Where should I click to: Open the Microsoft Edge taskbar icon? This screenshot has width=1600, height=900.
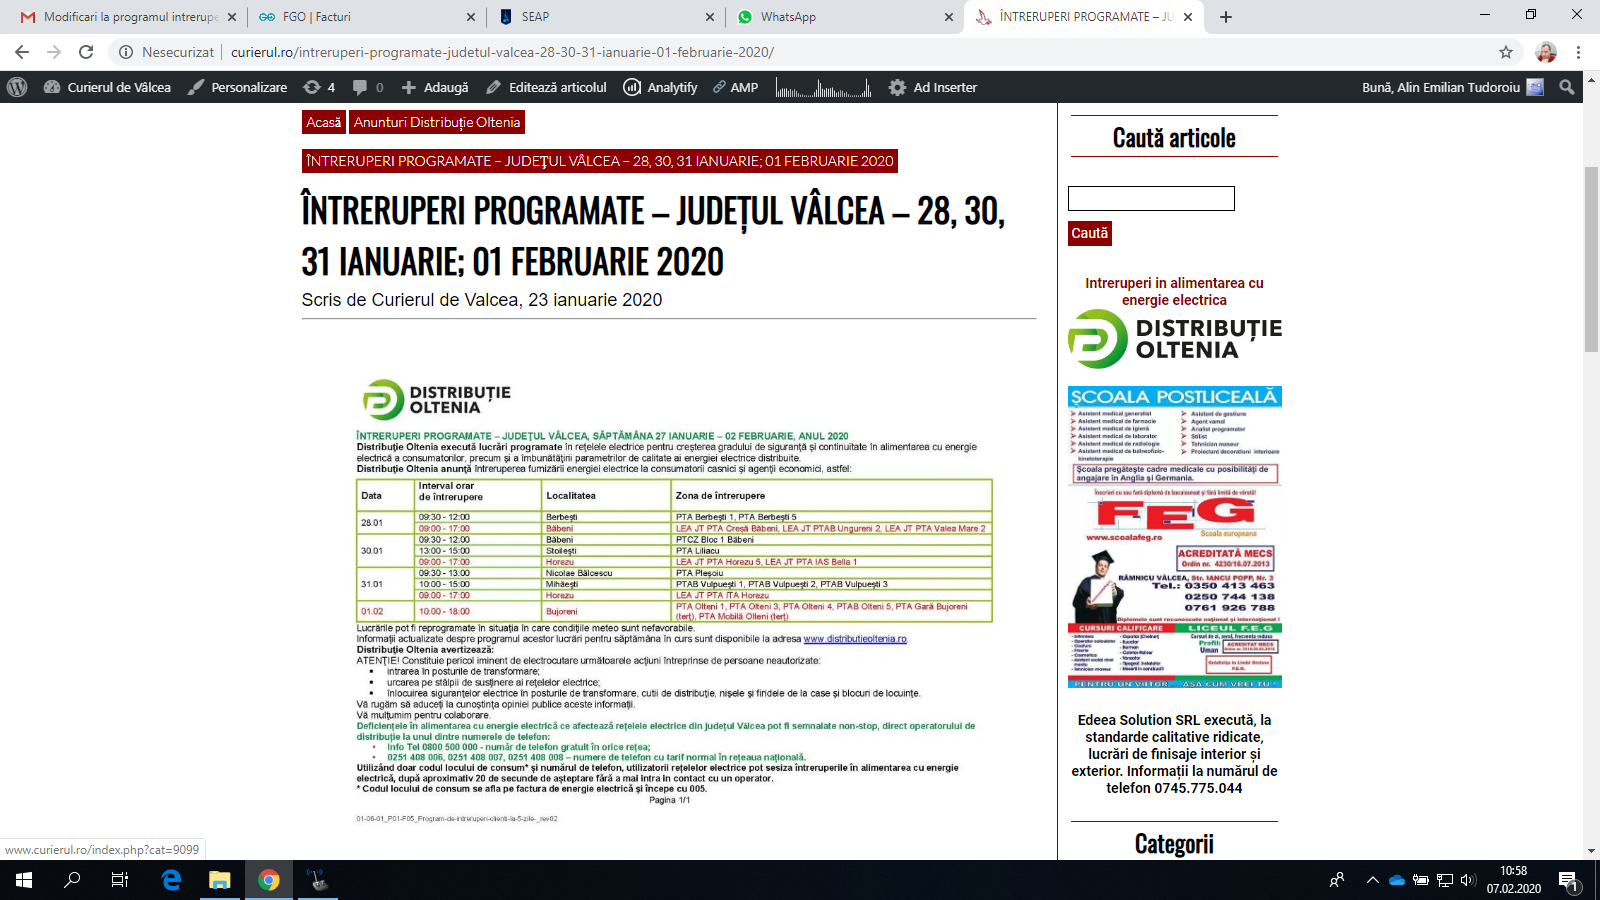click(x=171, y=880)
